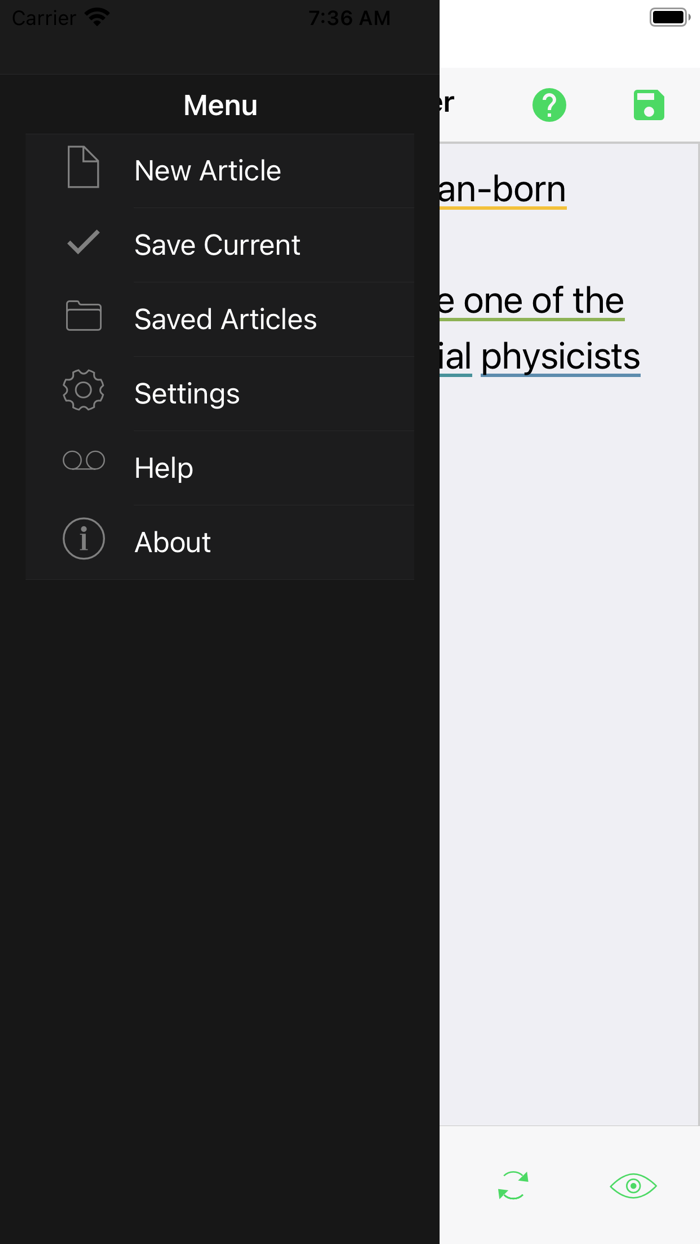Click the underlined physicists link
Screen dimensions: 700x1244
[x=559, y=356]
